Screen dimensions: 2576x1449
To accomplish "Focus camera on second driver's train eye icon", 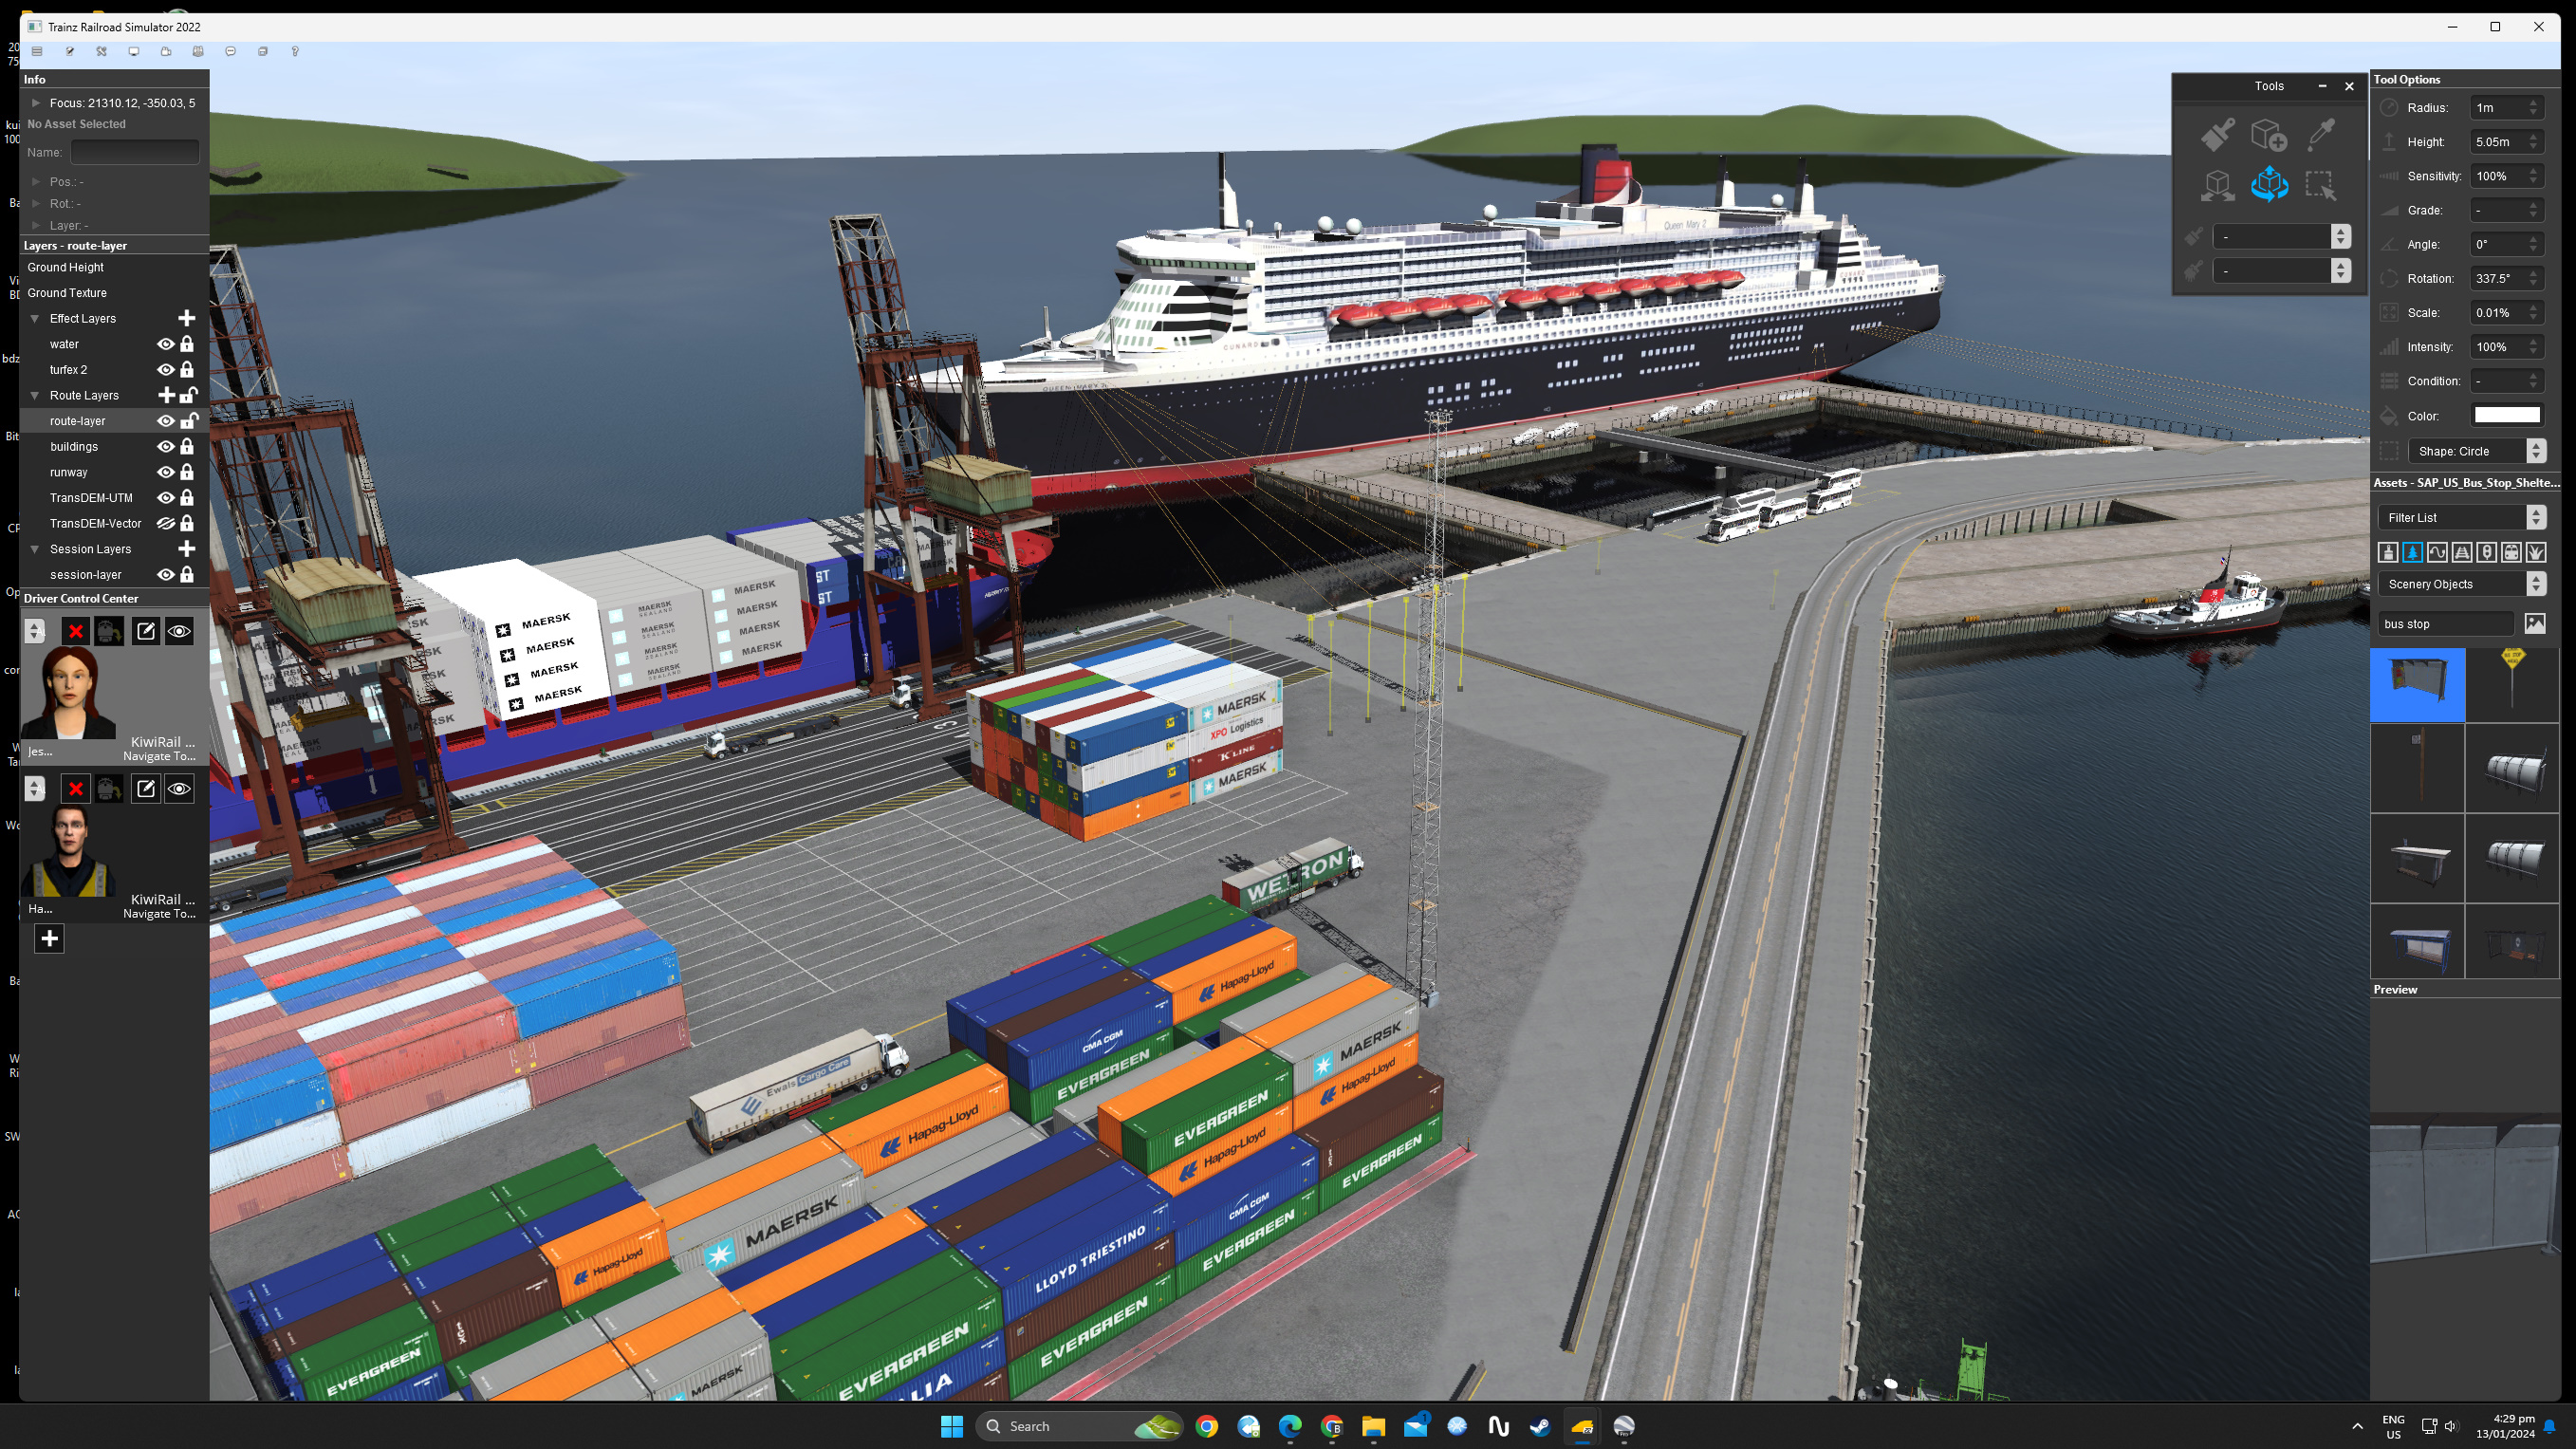I will tap(179, 789).
